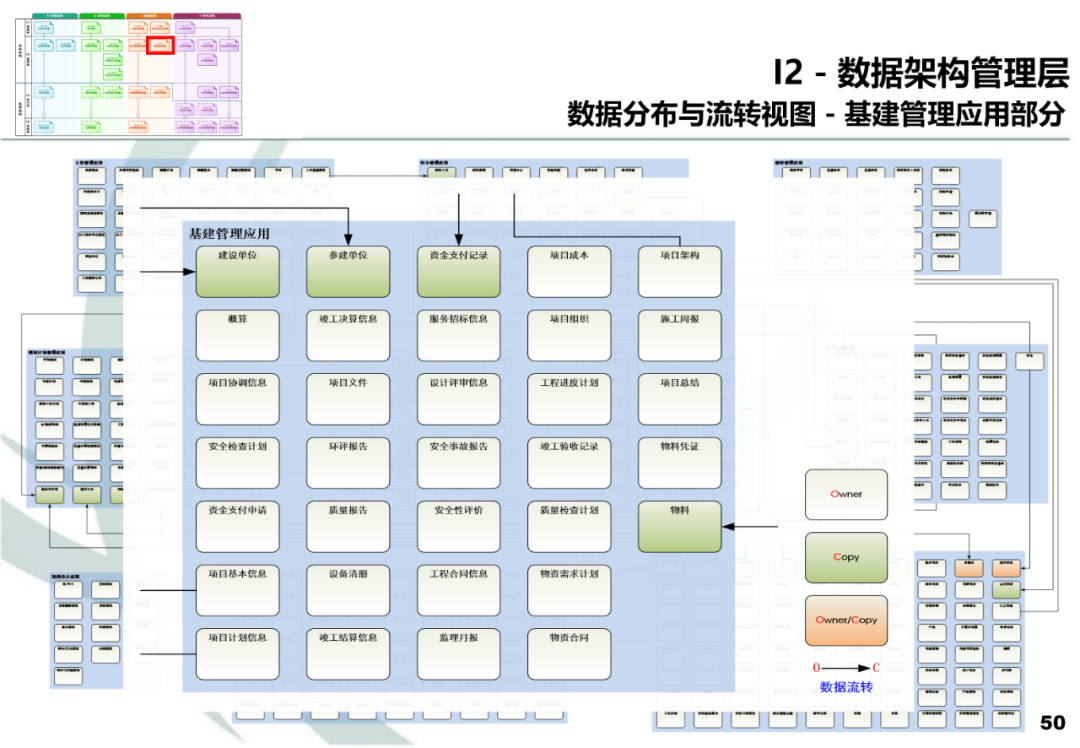Choose the 项目协调信息 data box
Viewport: 1080px width, 748px height.
coord(238,399)
